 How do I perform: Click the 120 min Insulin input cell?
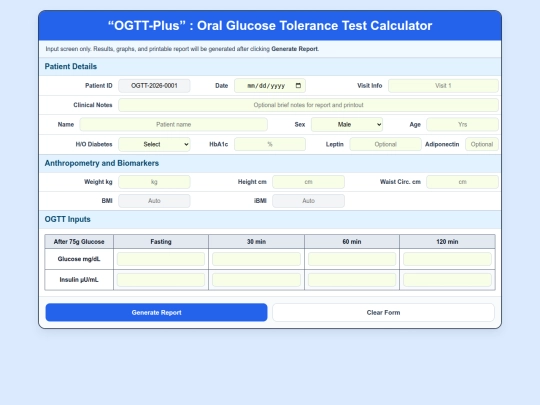(447, 280)
